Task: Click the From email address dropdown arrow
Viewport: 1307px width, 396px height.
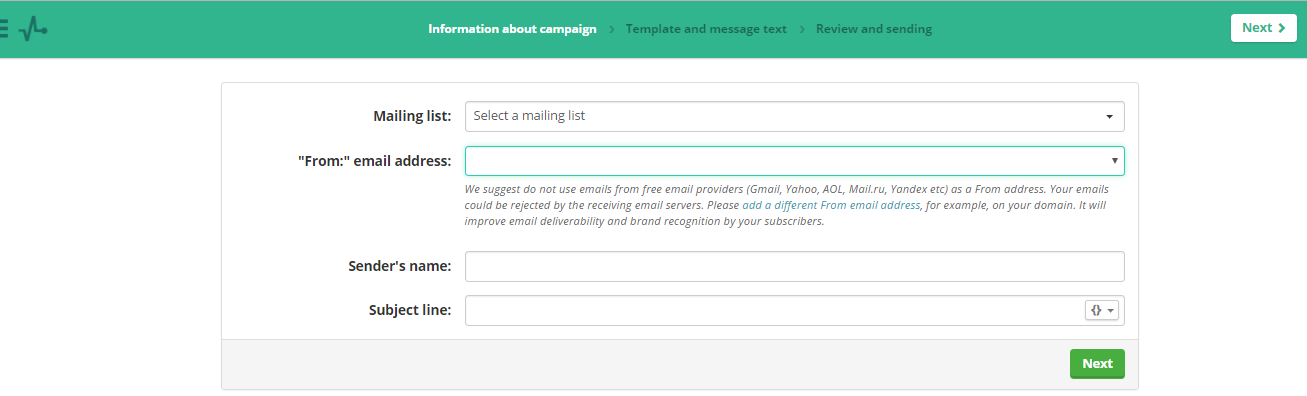Action: click(x=1114, y=161)
